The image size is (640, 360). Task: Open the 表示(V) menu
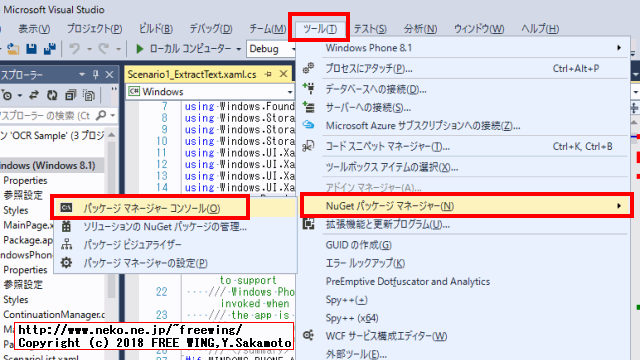click(x=34, y=29)
